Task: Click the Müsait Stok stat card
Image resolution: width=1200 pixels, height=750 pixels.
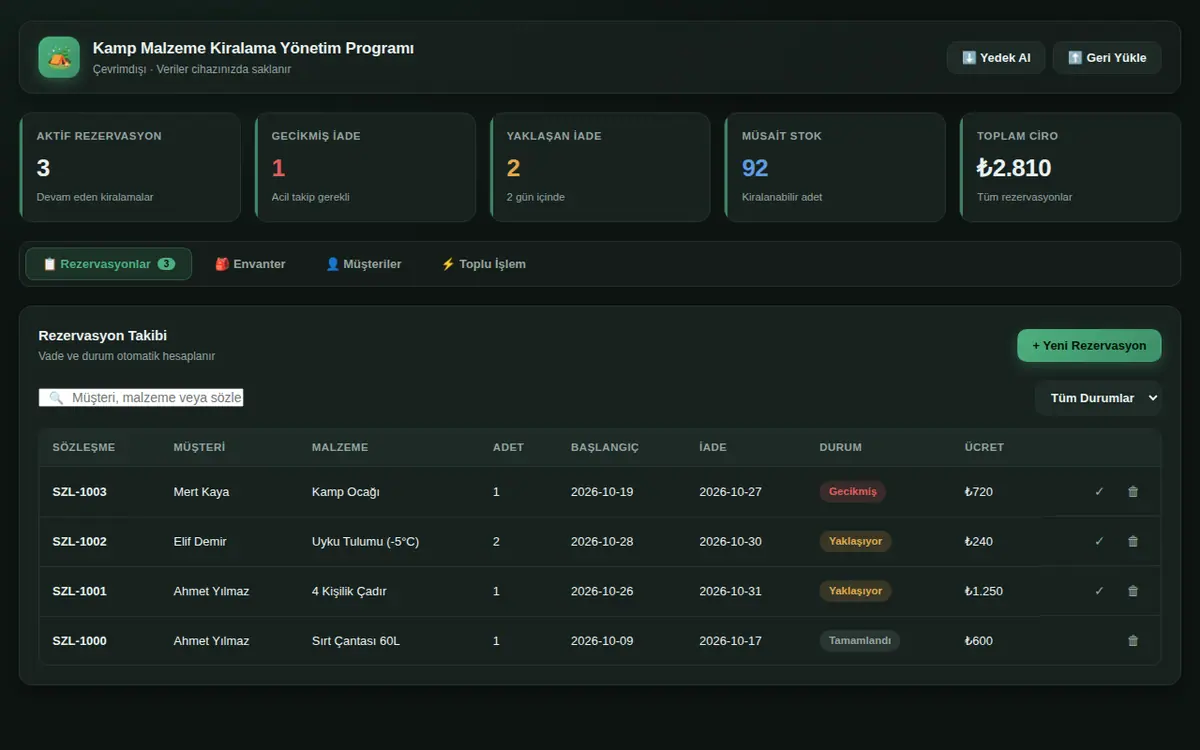Action: pyautogui.click(x=835, y=167)
